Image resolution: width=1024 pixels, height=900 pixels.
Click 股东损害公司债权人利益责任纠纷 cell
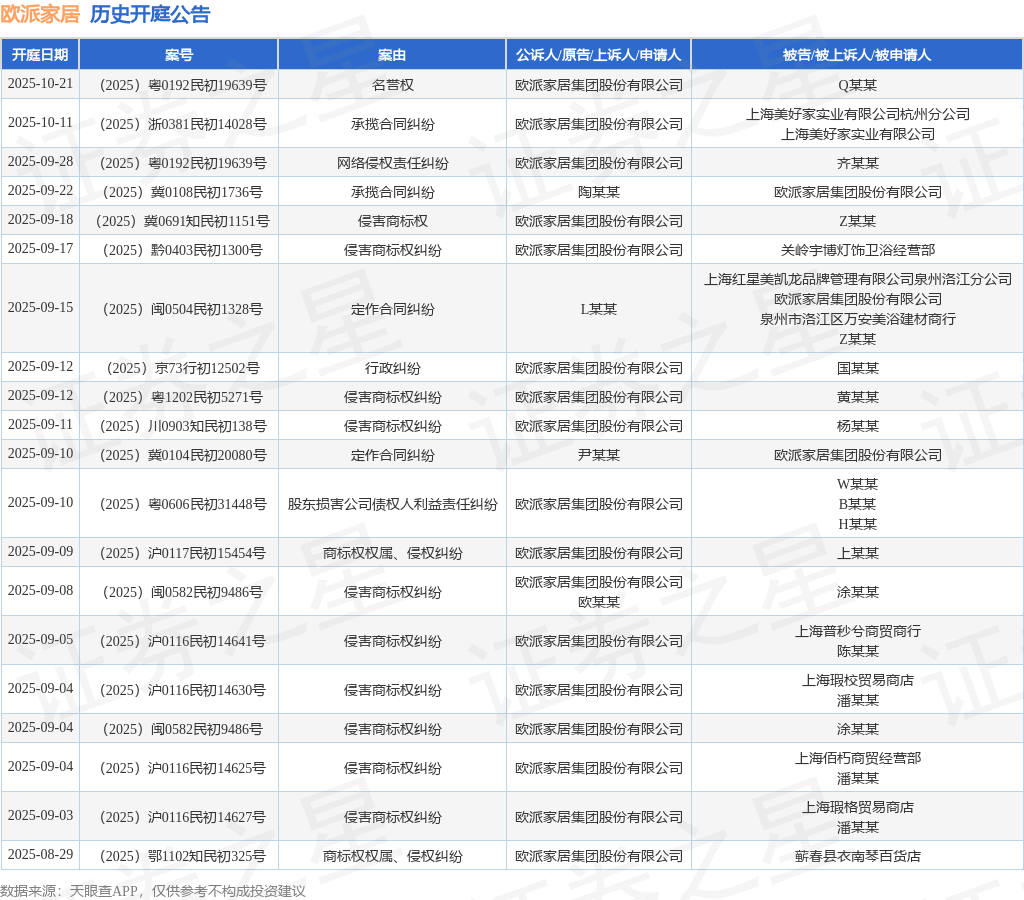pos(392,504)
